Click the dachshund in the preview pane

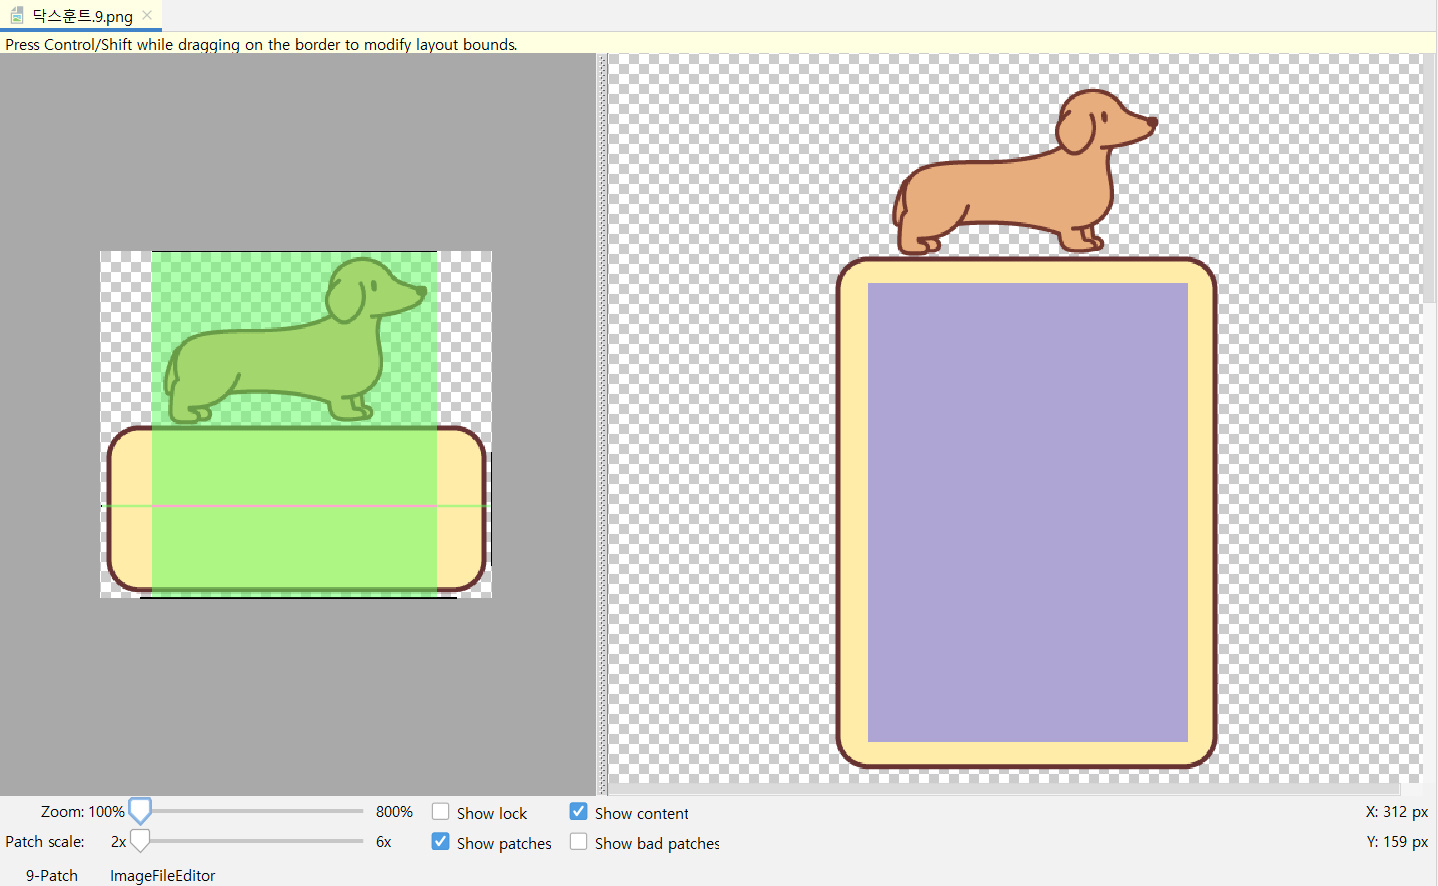click(x=1025, y=172)
